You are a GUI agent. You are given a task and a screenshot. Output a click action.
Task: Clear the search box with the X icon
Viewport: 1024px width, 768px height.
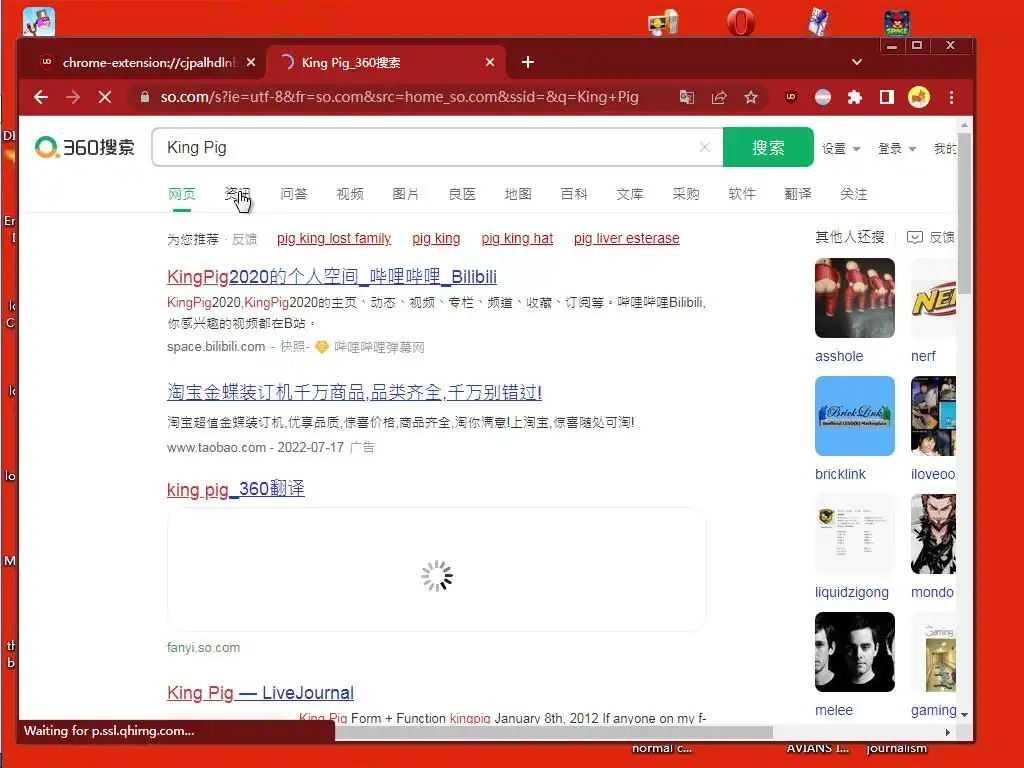[705, 147]
